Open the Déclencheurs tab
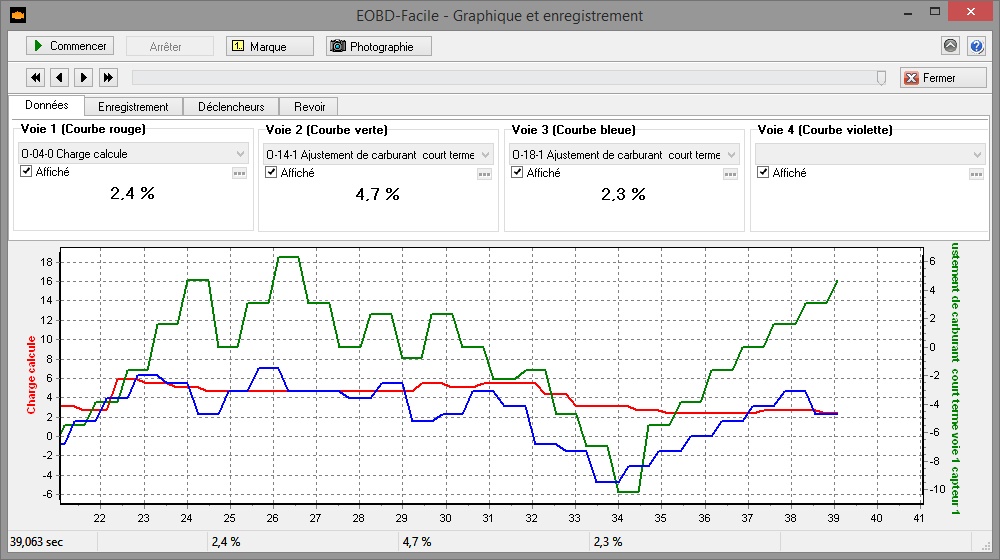 pyautogui.click(x=231, y=106)
